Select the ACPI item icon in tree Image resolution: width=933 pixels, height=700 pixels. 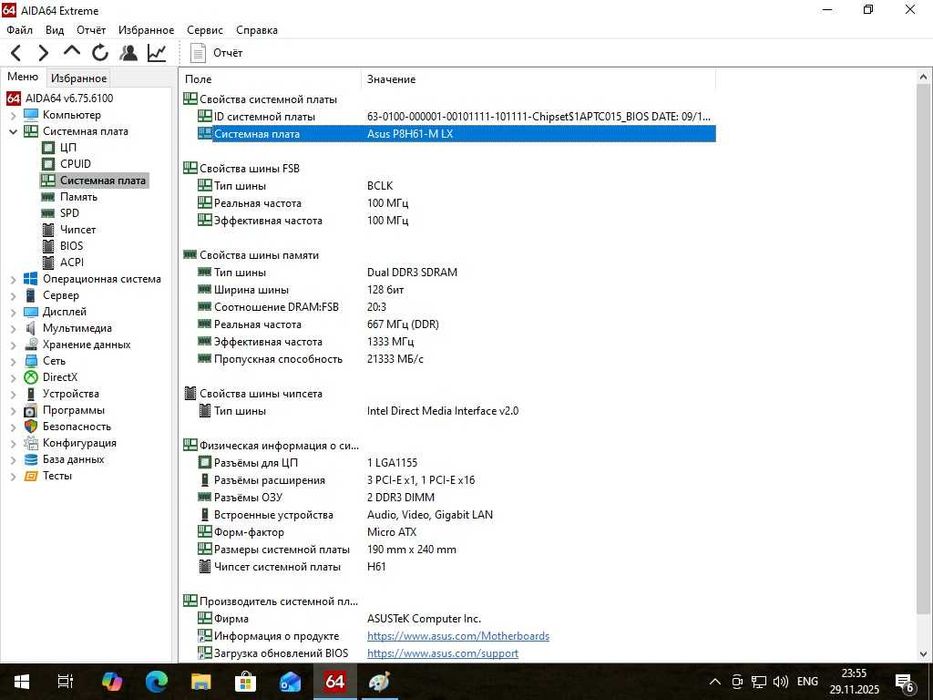pos(48,262)
